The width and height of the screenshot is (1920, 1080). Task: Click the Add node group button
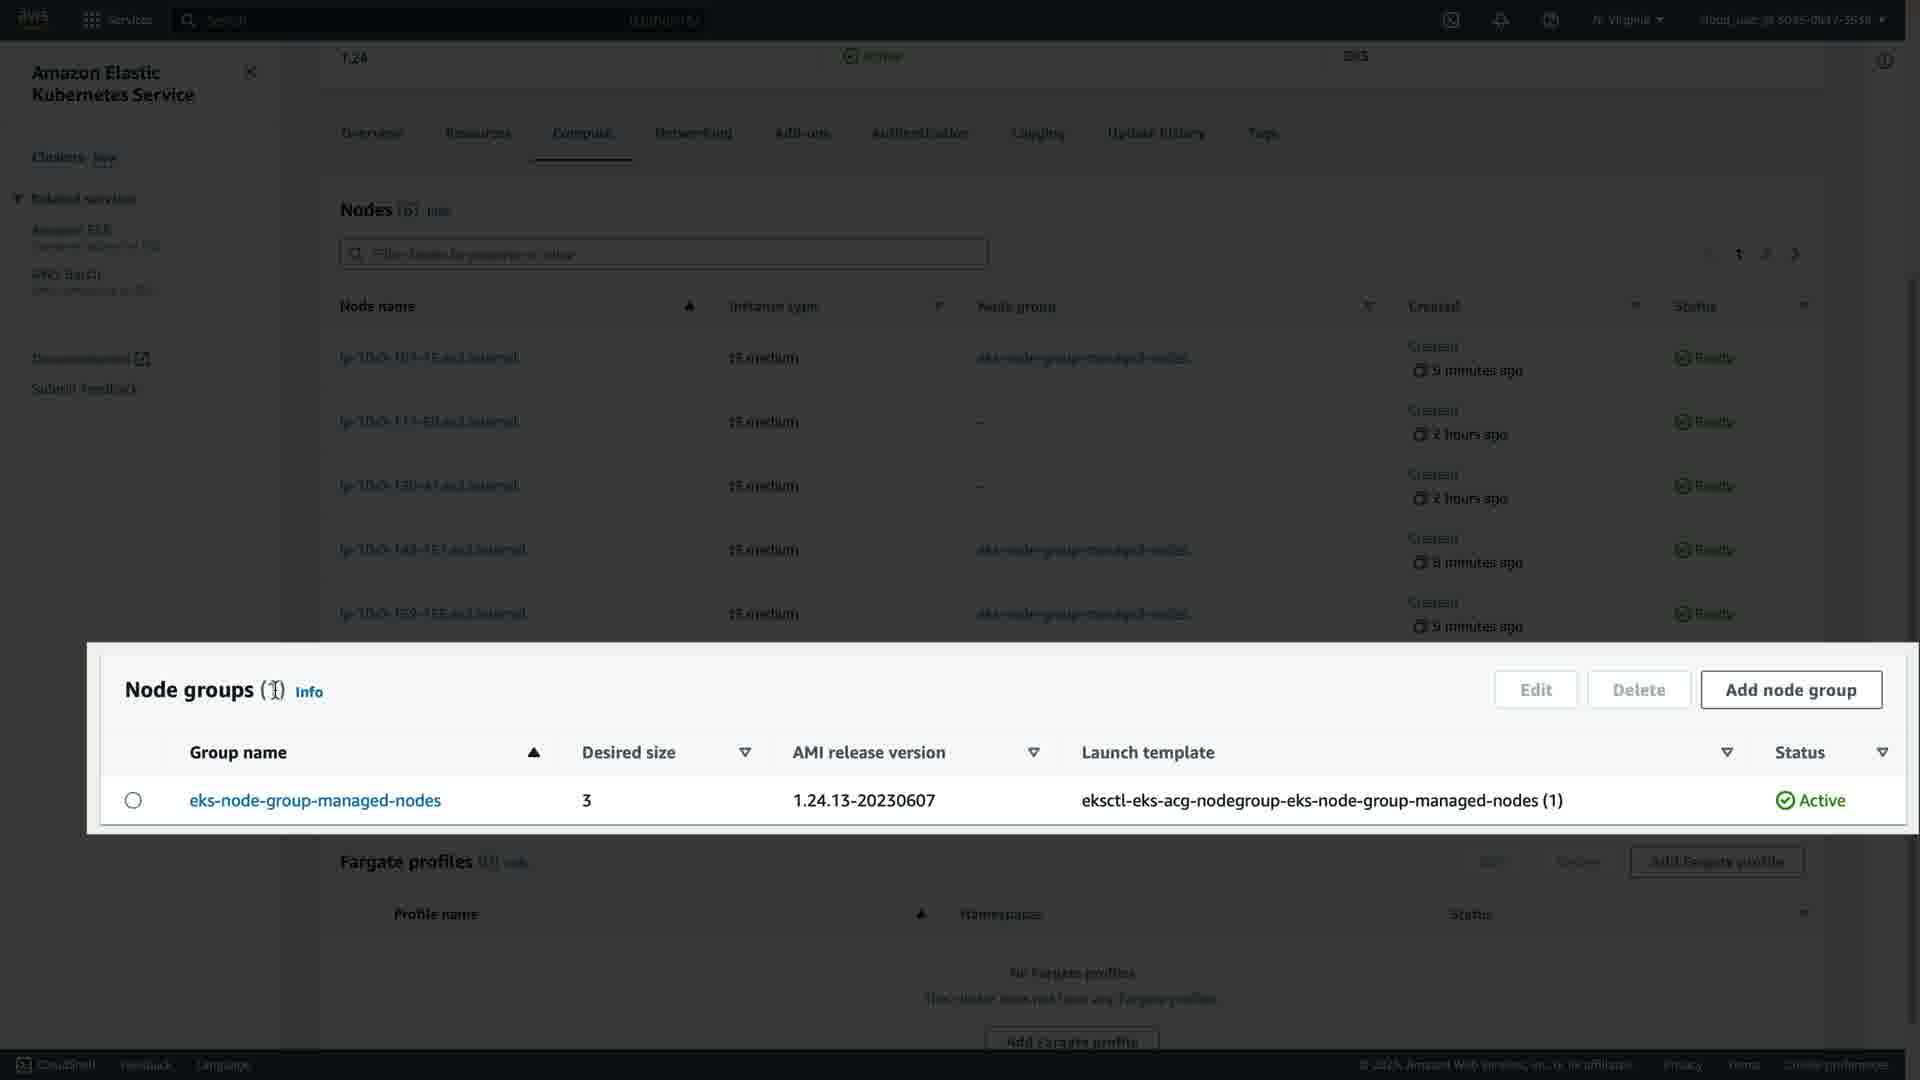(1790, 690)
